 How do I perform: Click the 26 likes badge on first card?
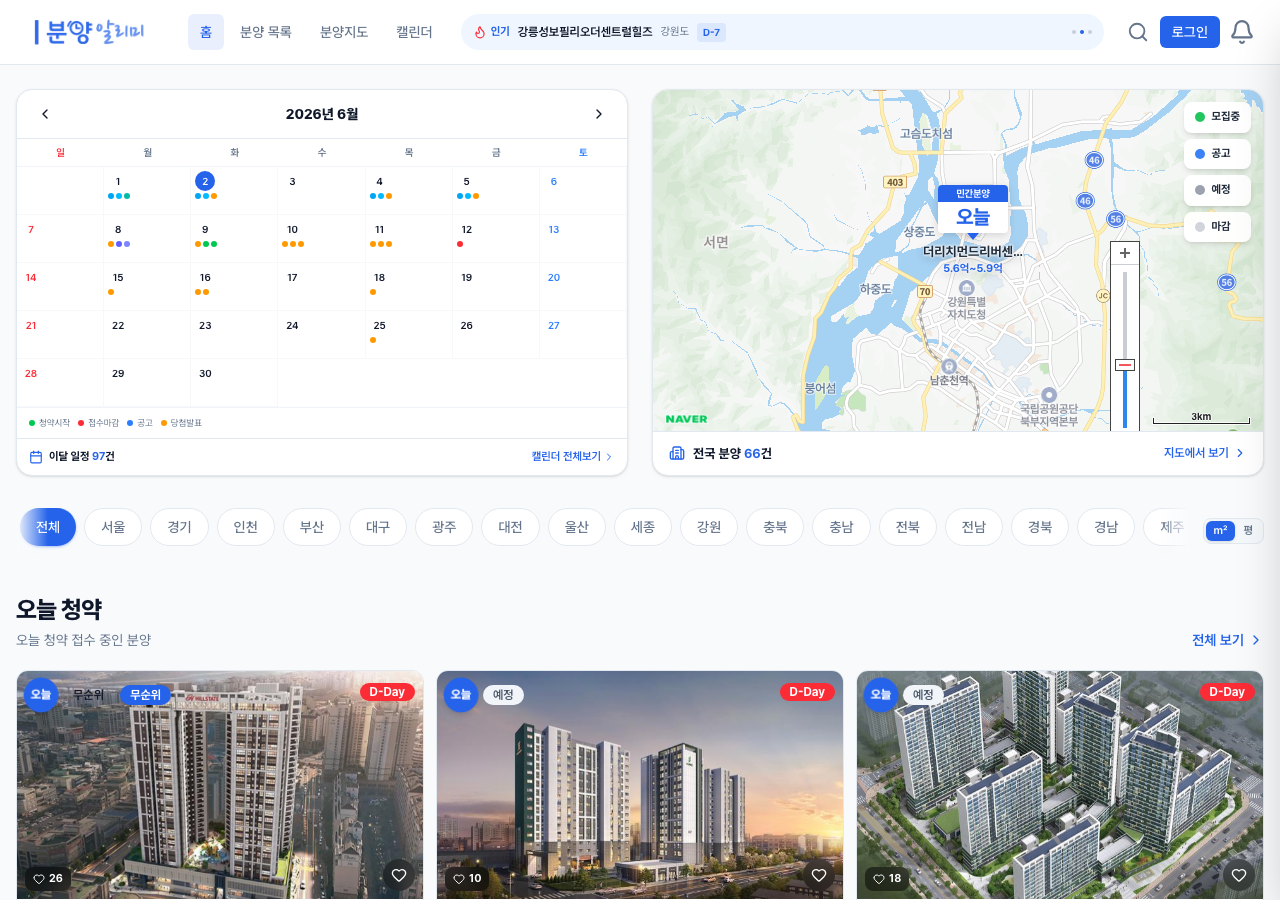coord(48,879)
